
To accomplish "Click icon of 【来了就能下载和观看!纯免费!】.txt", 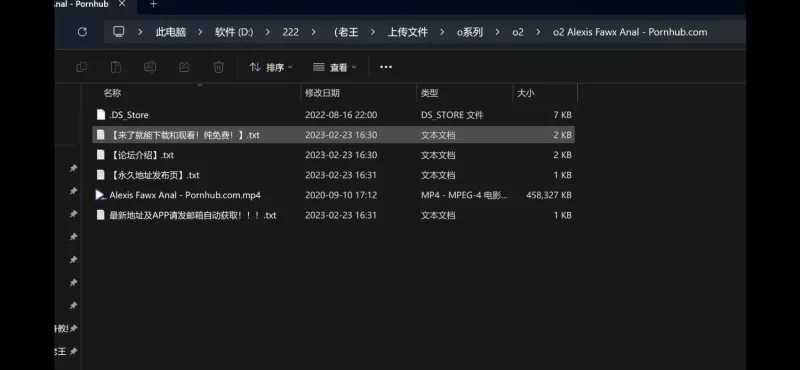I will pyautogui.click(x=101, y=135).
